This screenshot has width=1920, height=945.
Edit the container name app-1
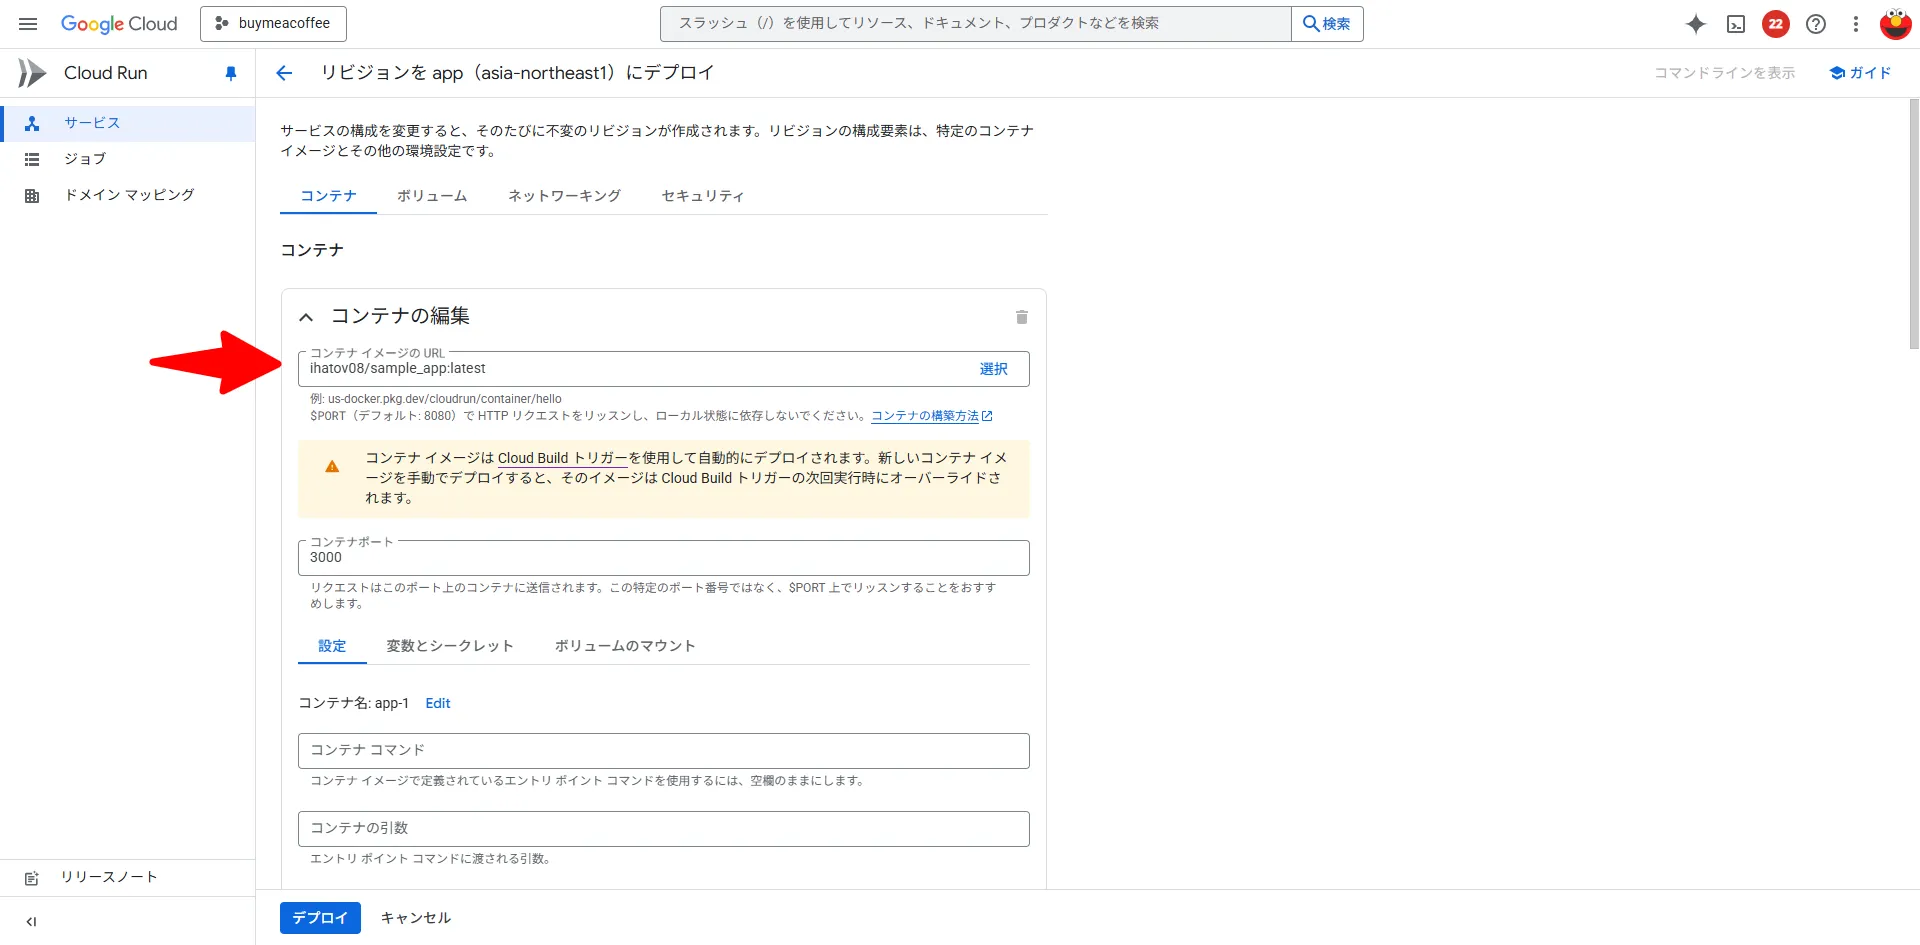coord(437,703)
